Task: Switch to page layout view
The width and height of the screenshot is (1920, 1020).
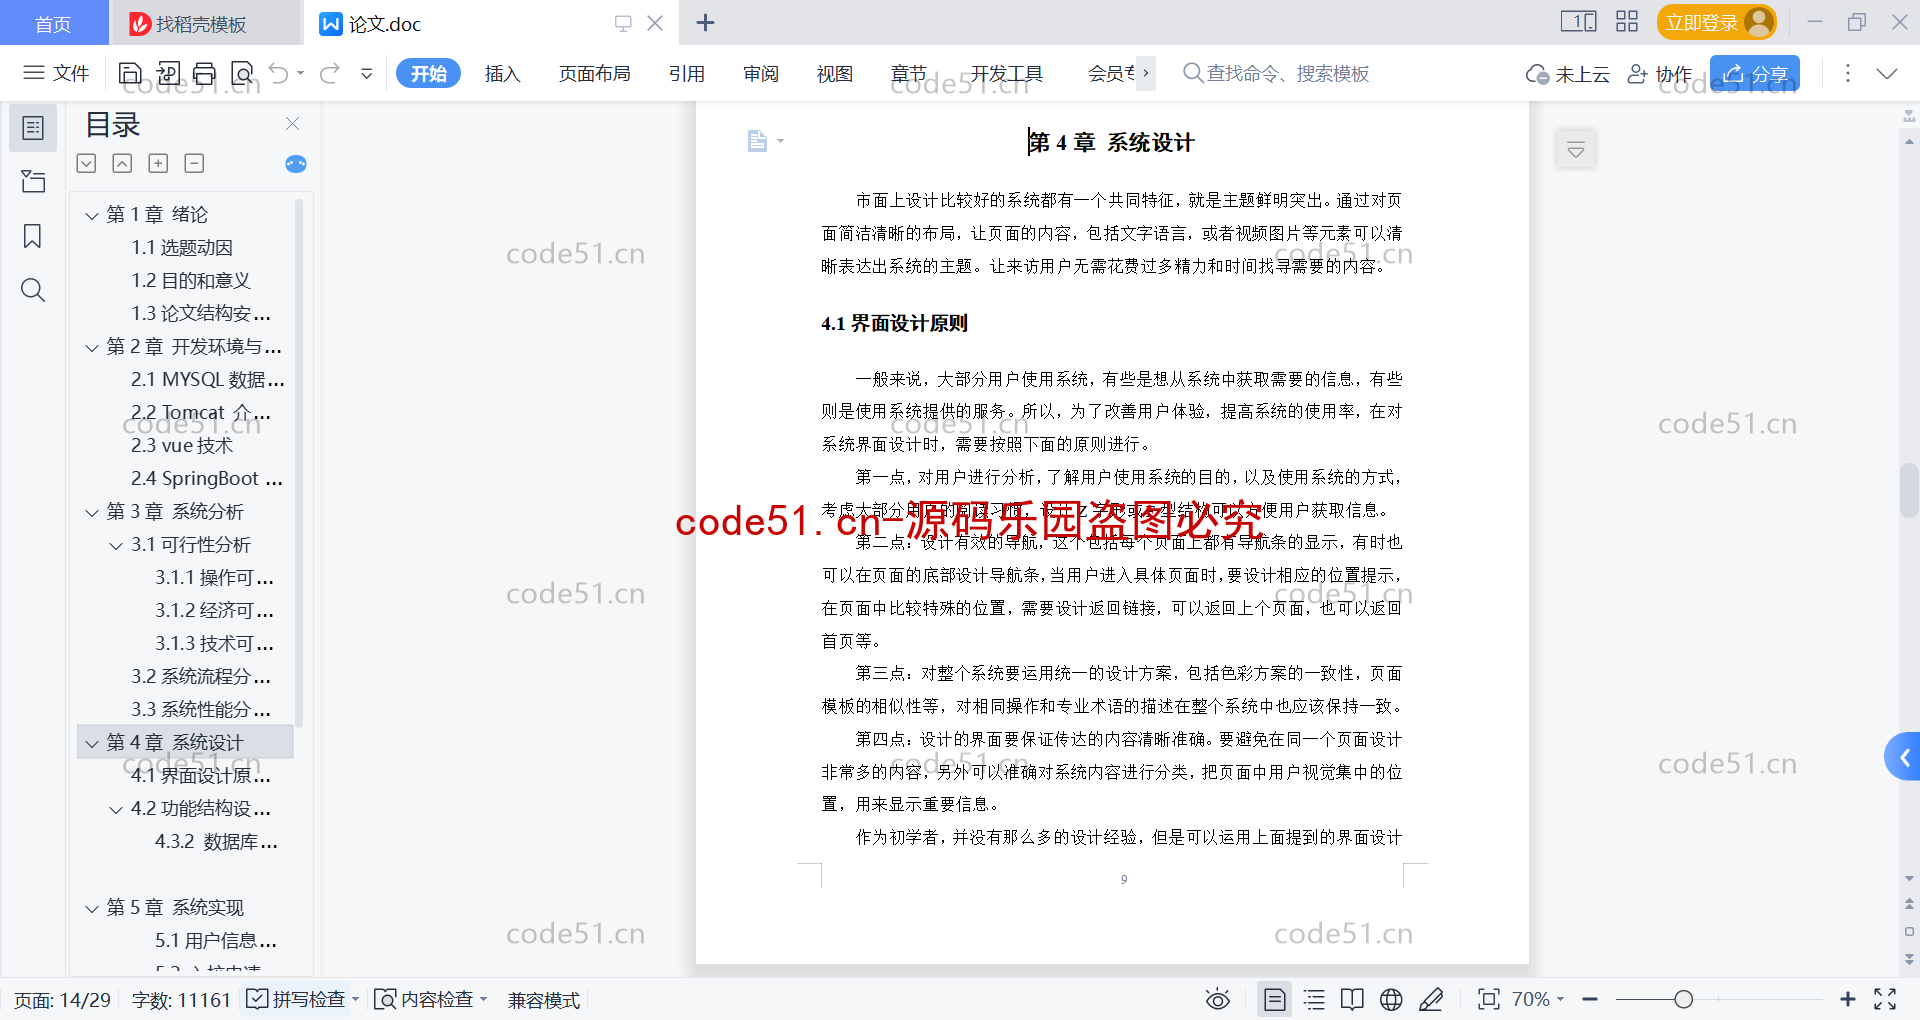Action: click(1274, 999)
